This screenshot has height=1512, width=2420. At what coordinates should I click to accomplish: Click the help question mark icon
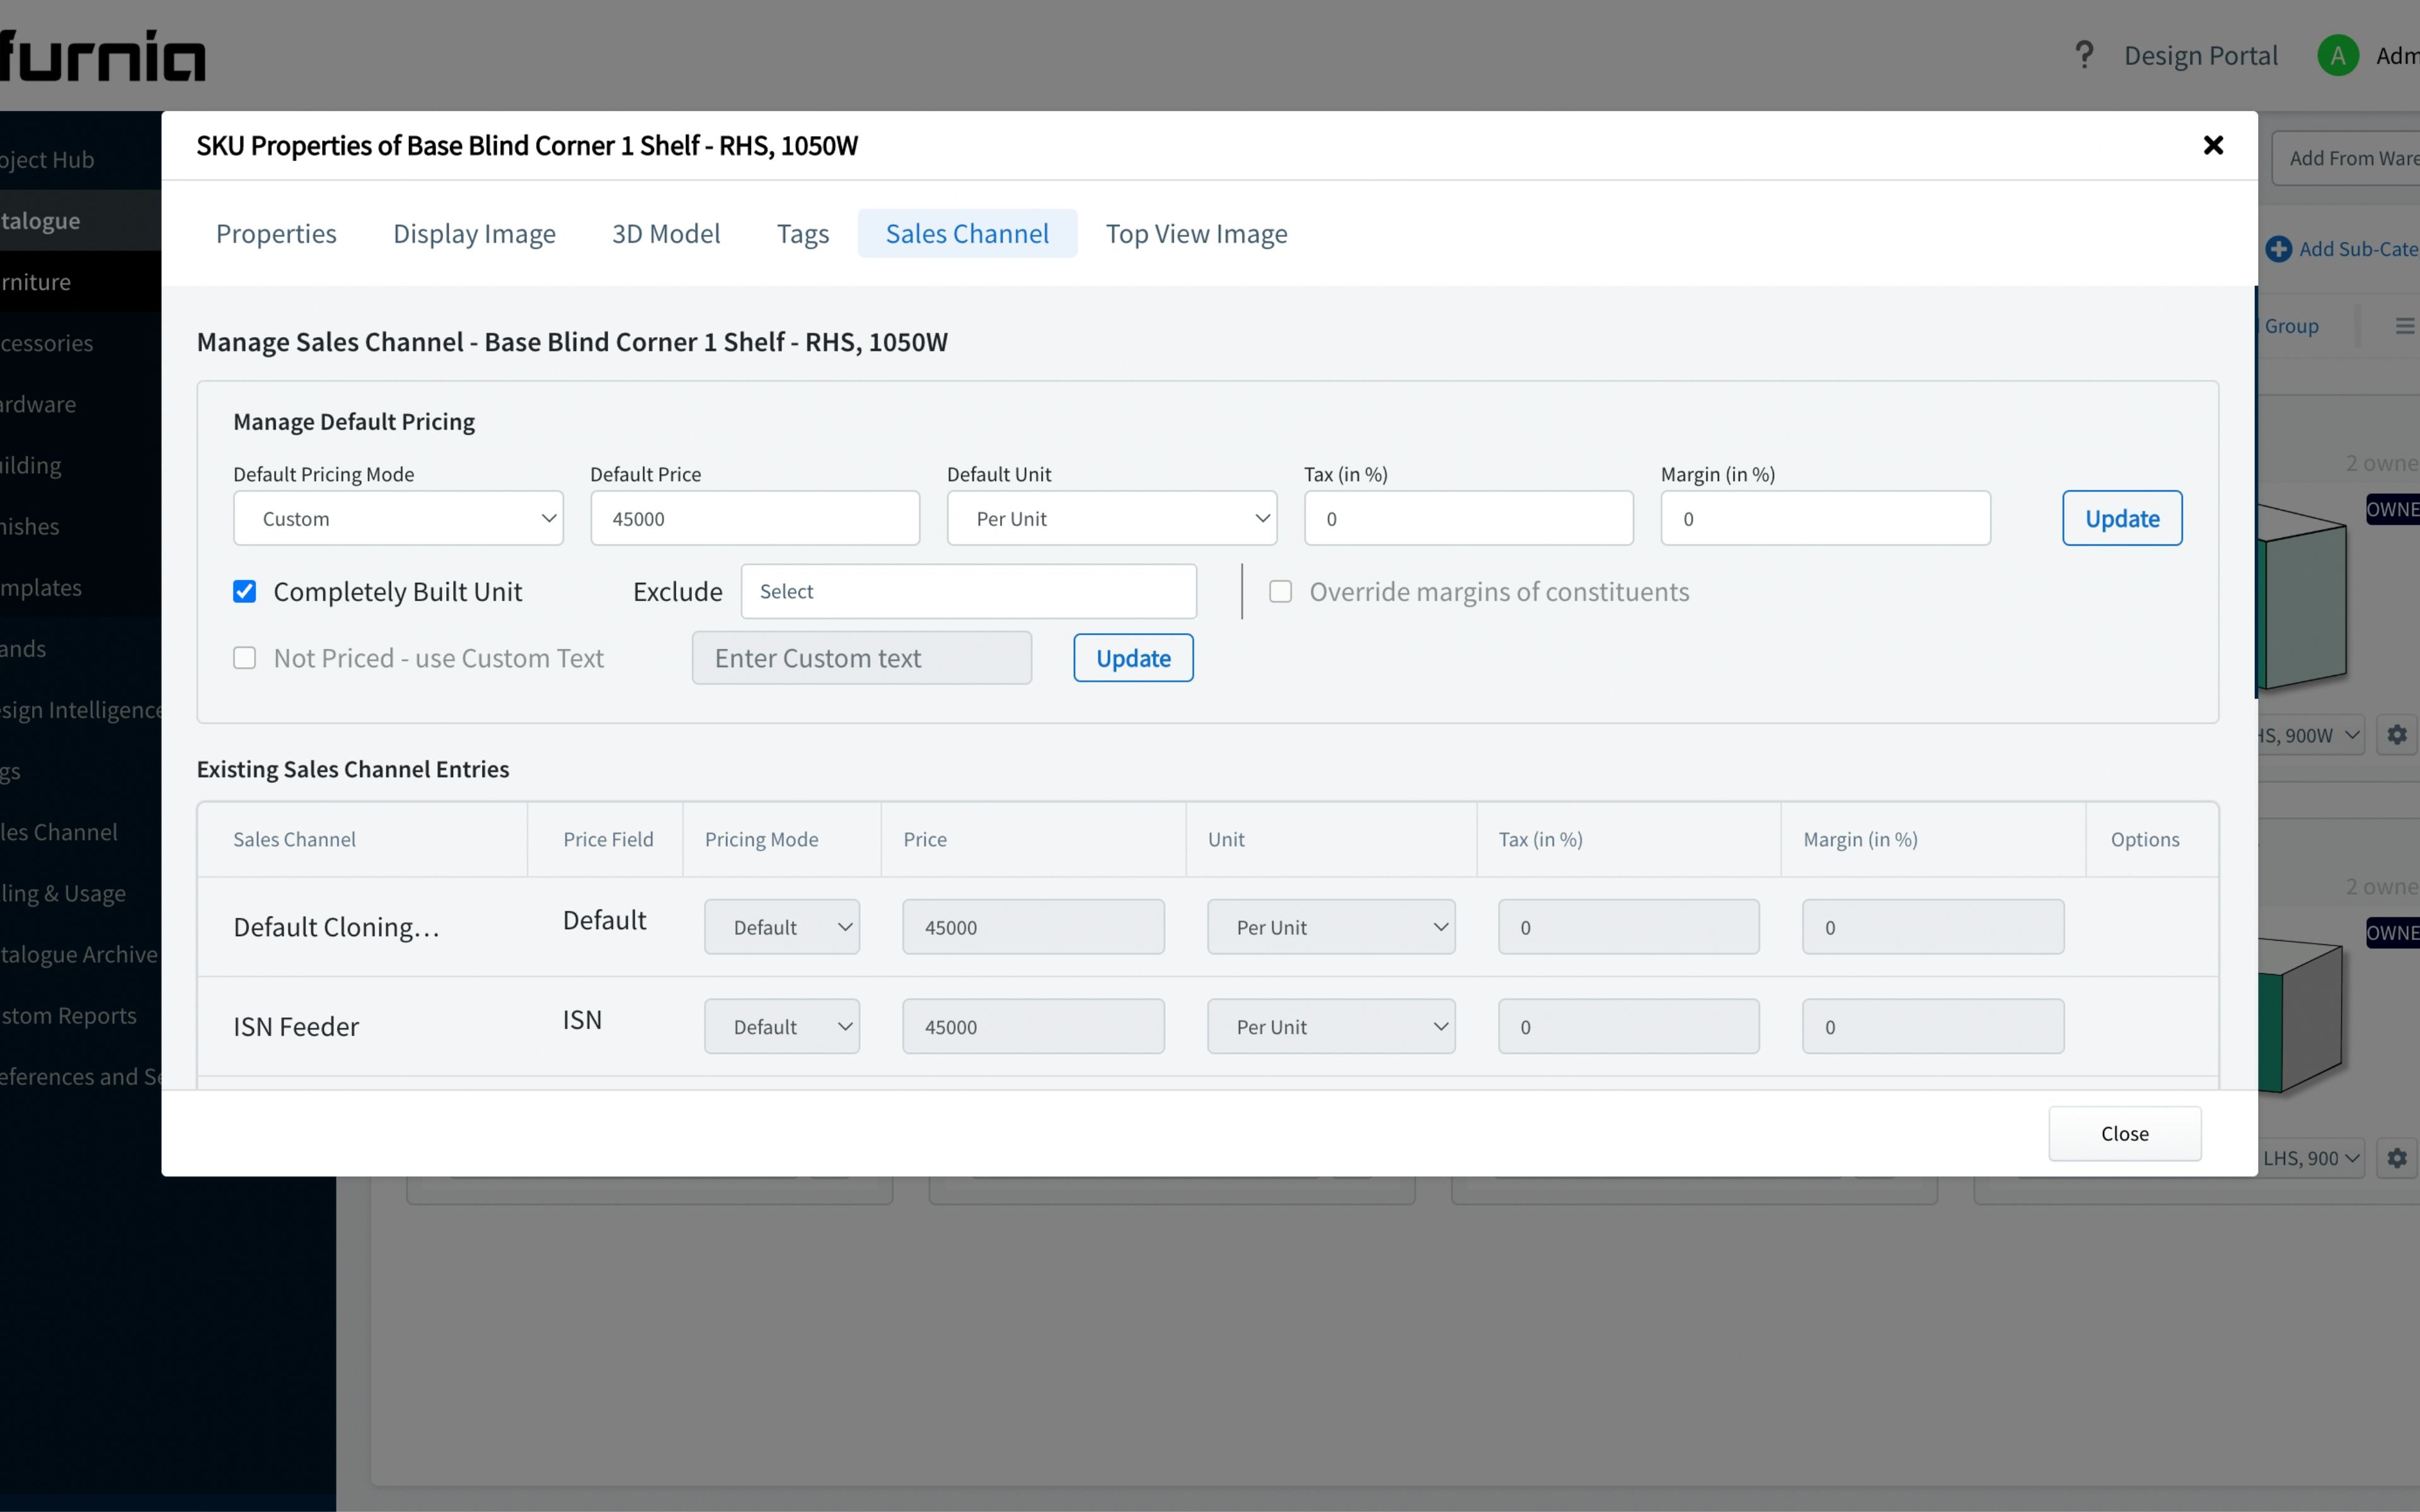(x=2084, y=55)
